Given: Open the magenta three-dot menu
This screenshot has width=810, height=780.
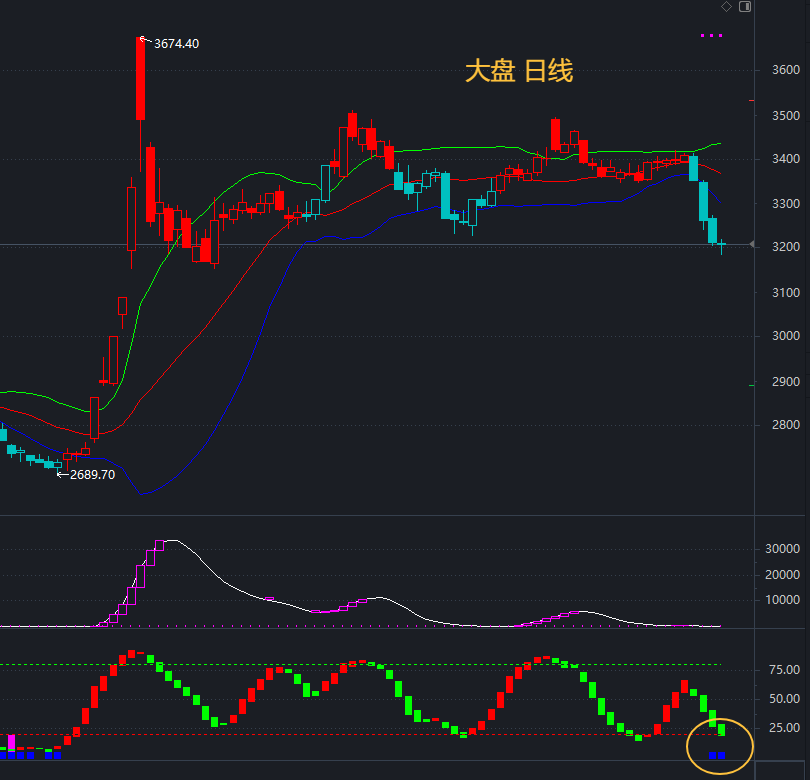Looking at the screenshot, I should tap(711, 36).
